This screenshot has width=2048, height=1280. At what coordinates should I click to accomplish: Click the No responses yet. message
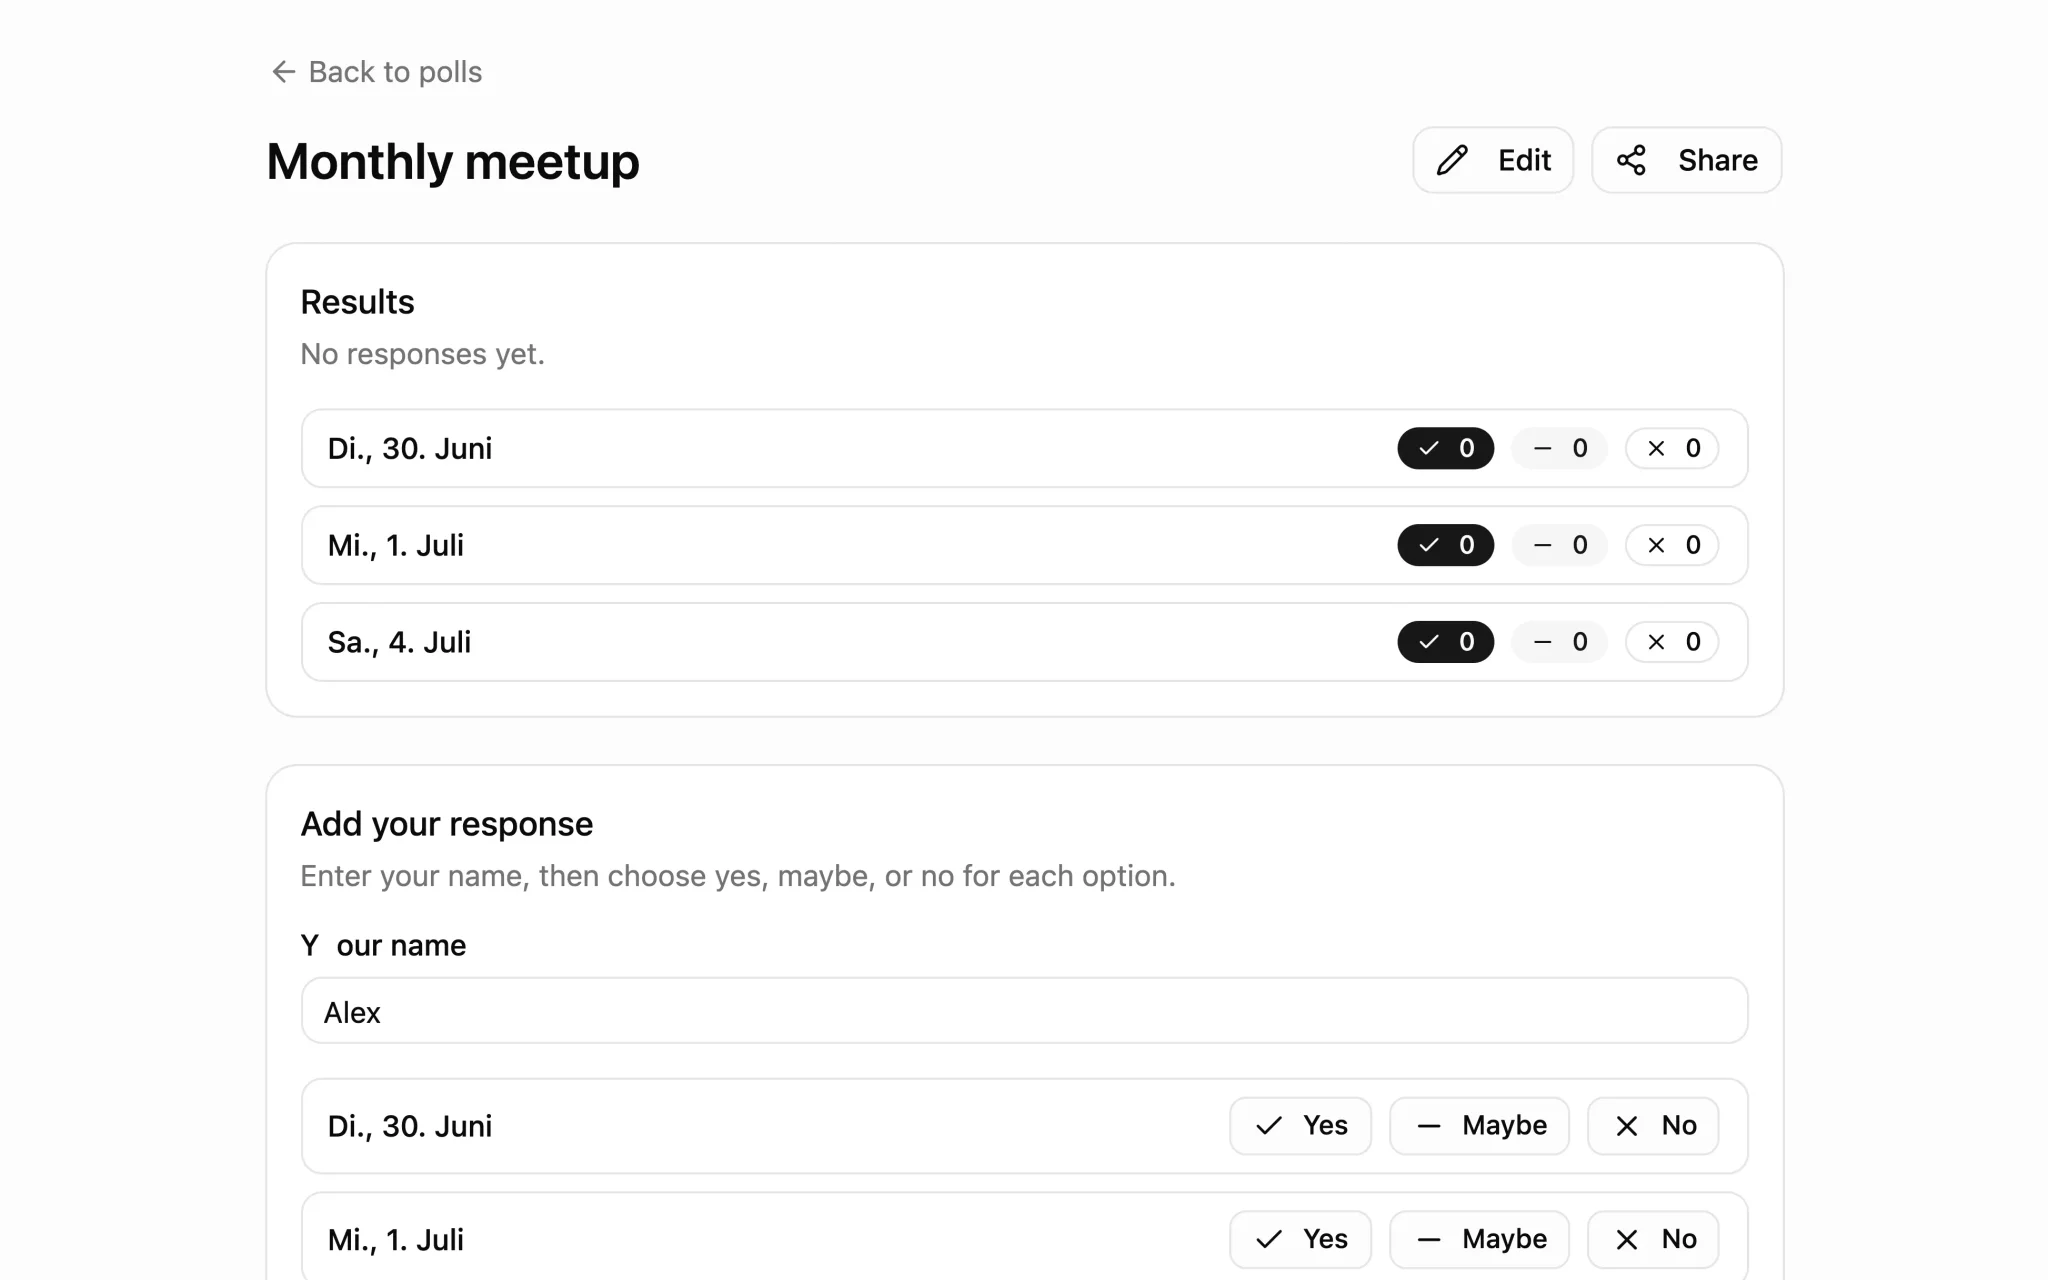tap(423, 354)
